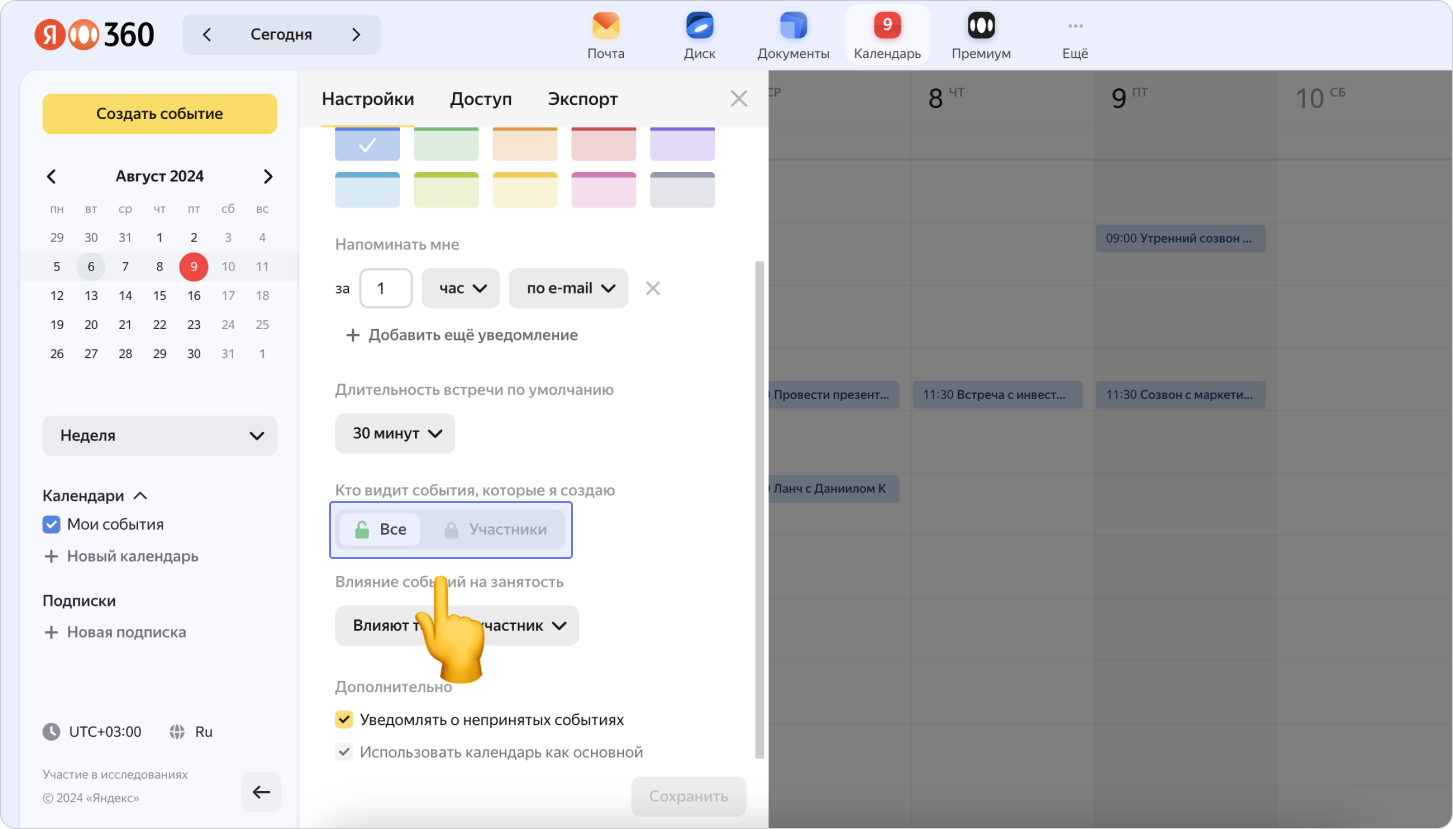Select Участники visibility option
Viewport: 1453px width, 829px height.
495,529
